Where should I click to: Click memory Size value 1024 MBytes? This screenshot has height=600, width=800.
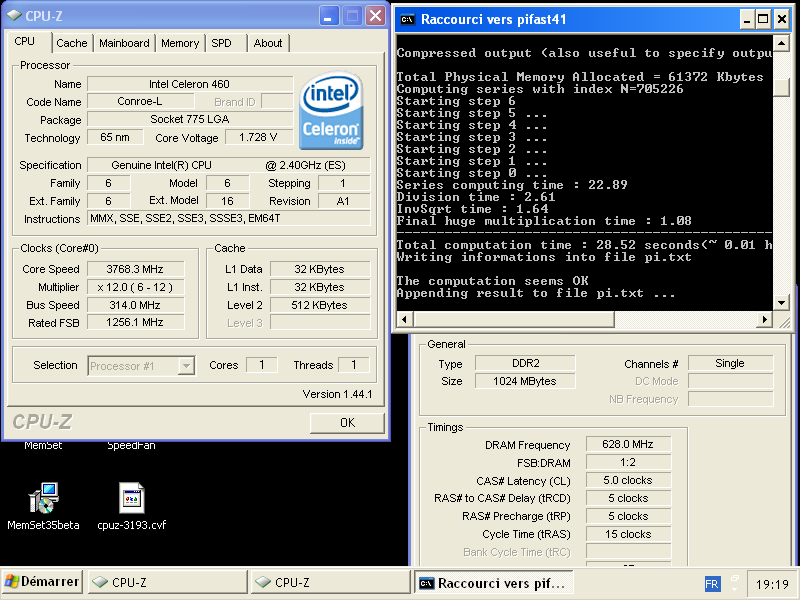coord(525,381)
